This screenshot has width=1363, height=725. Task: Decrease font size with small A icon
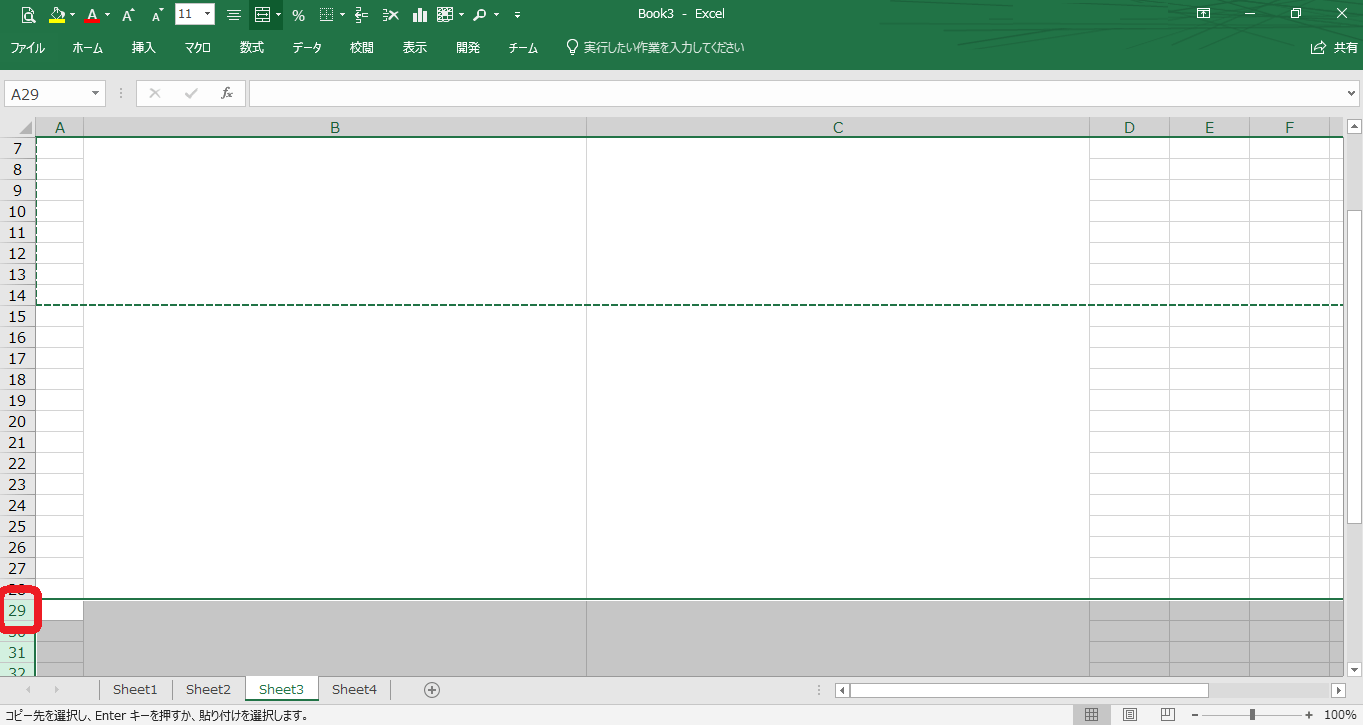click(x=157, y=15)
